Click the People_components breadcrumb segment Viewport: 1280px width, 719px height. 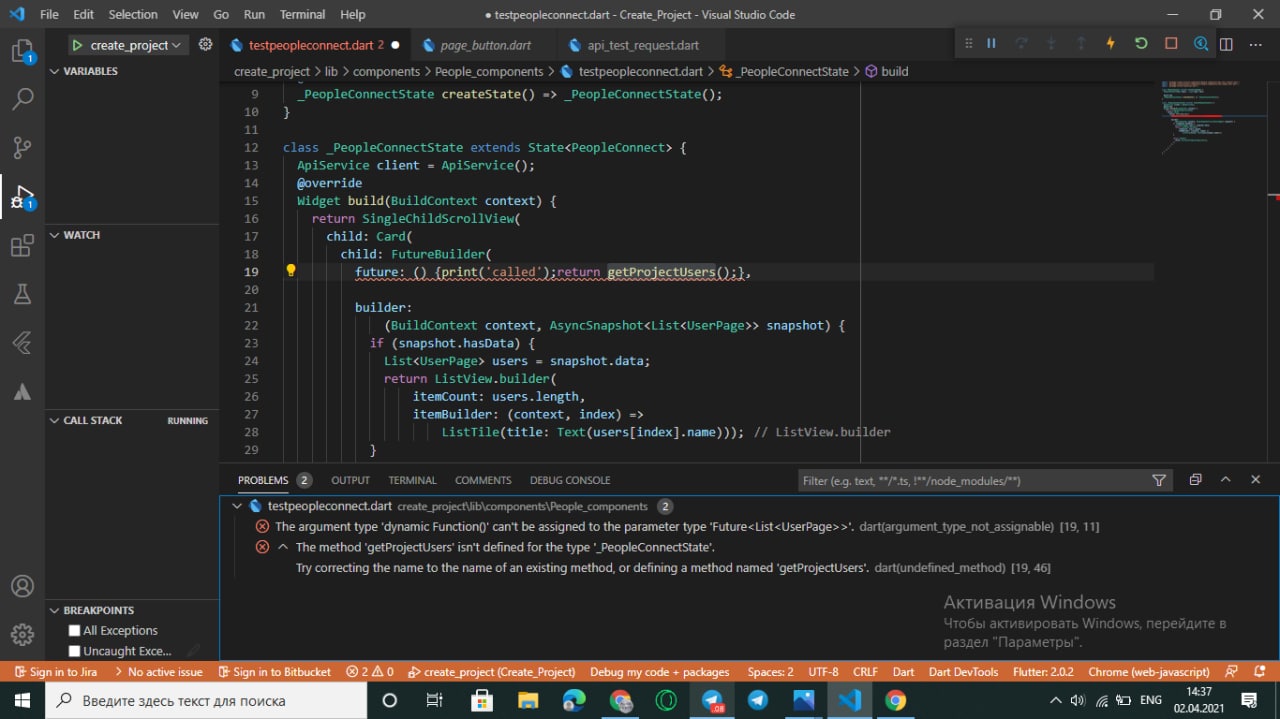(x=490, y=71)
